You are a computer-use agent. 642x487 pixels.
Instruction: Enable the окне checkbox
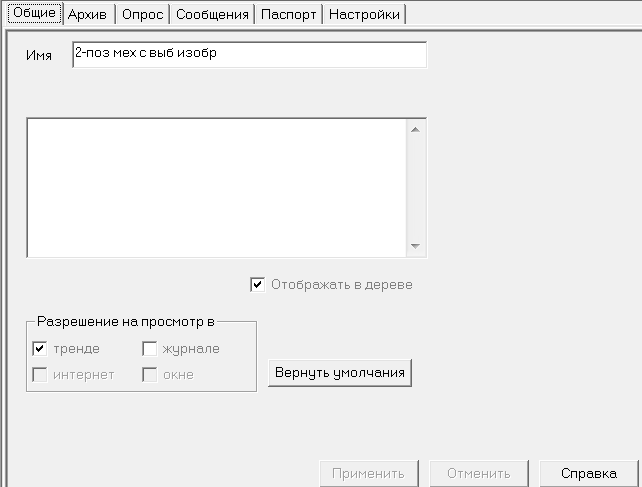[x=149, y=374]
